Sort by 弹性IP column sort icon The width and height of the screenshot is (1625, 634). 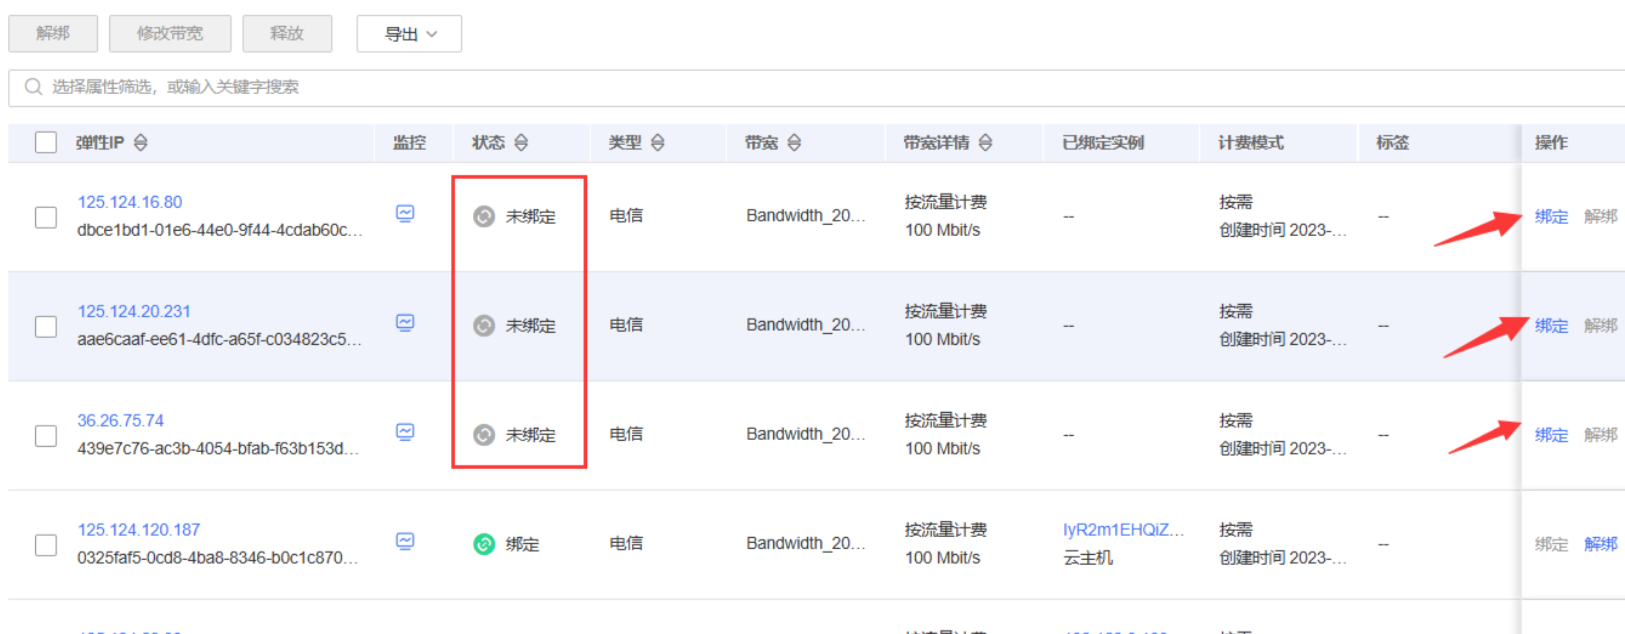click(x=141, y=143)
